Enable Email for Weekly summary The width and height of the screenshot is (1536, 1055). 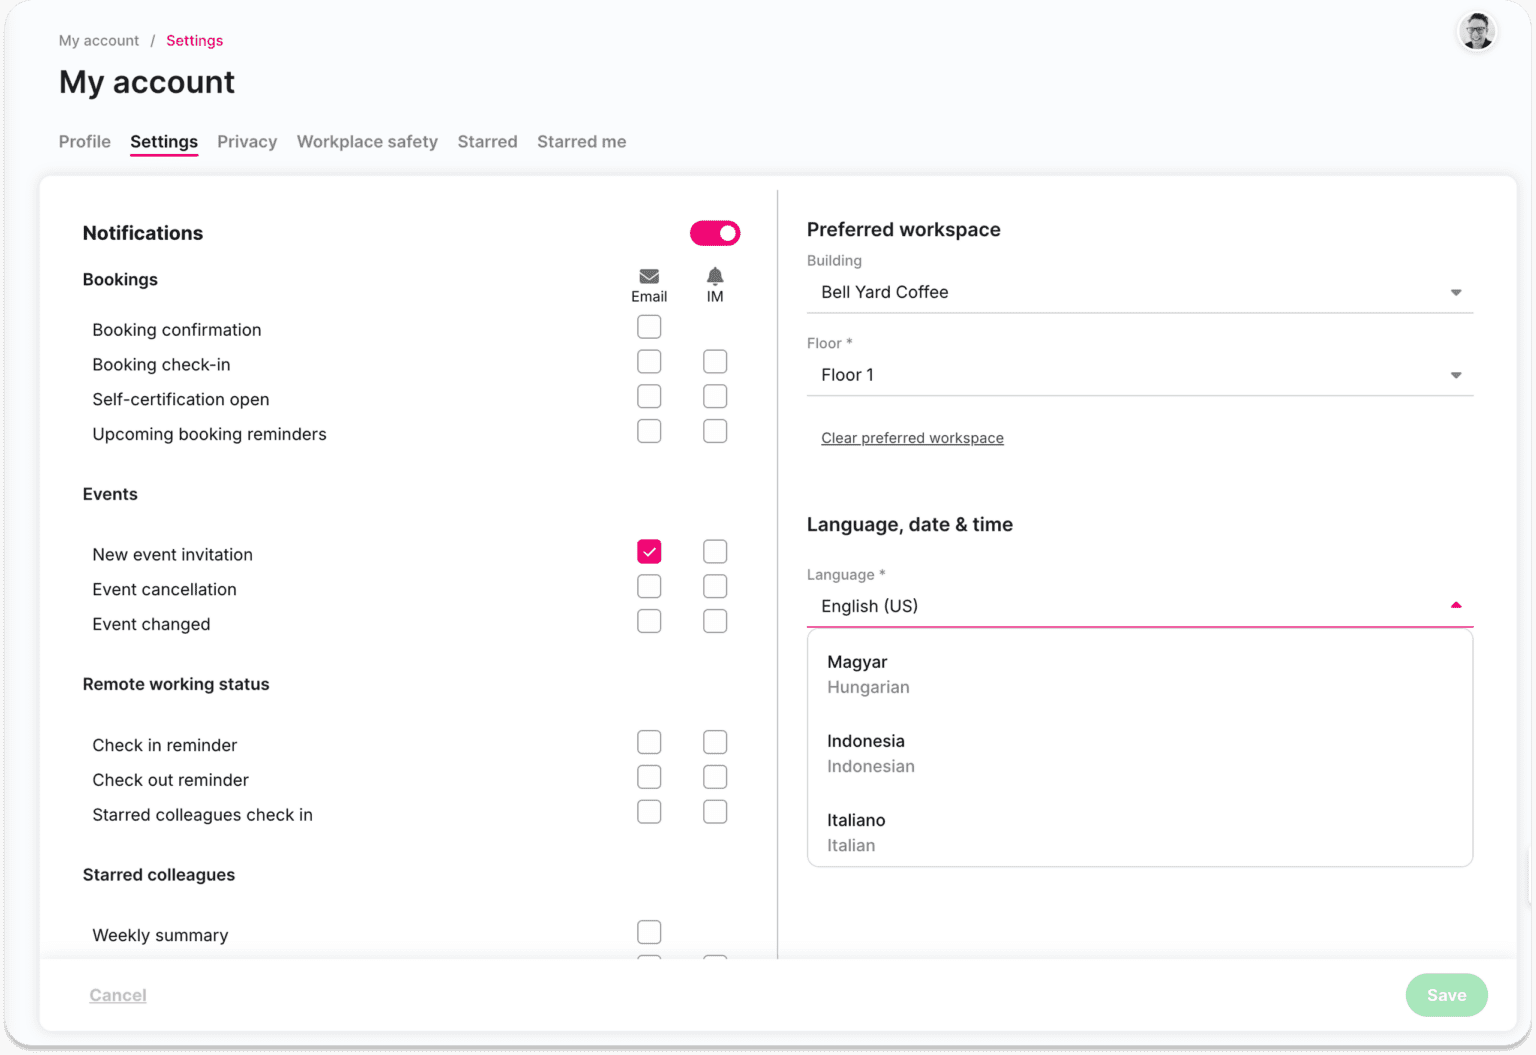(649, 932)
